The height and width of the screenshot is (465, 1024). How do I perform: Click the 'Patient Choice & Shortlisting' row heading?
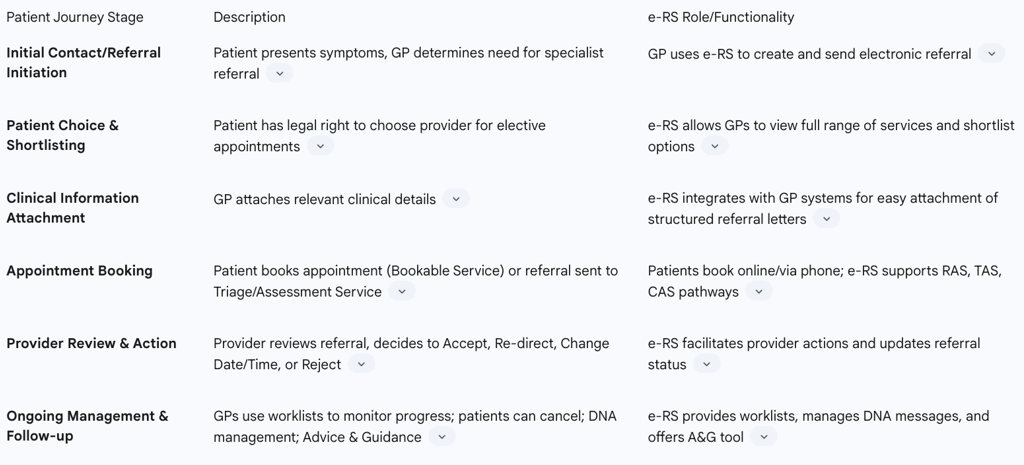62,135
